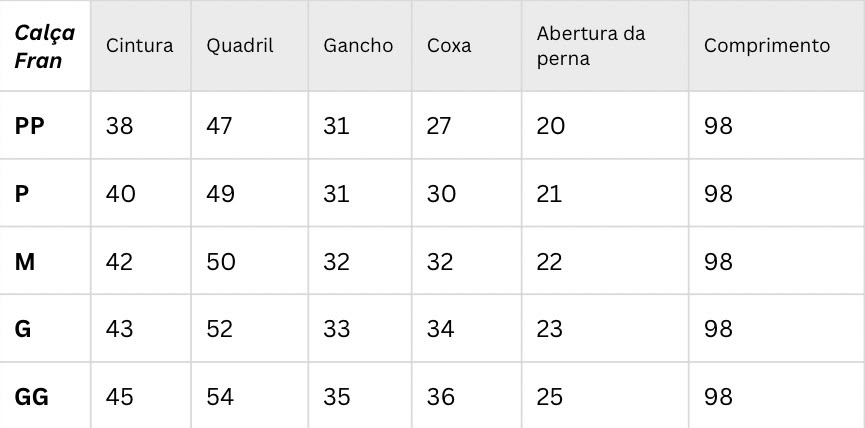Click the M size row label
Viewport: 865px width, 428px height.
click(25, 262)
